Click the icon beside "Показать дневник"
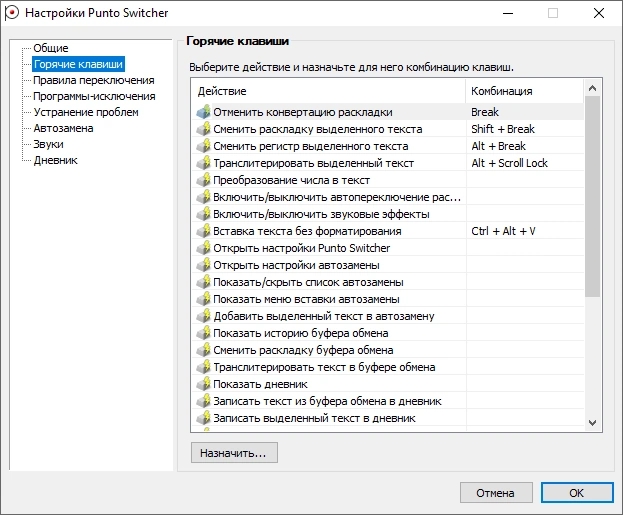623x515 pixels. click(x=203, y=384)
